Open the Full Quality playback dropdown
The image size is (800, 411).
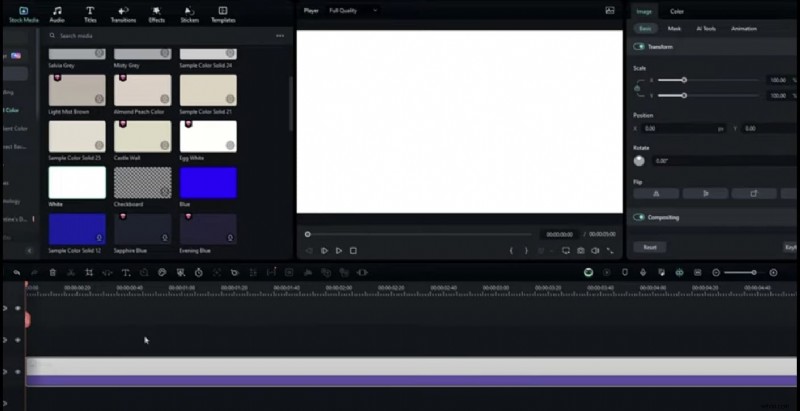353,10
